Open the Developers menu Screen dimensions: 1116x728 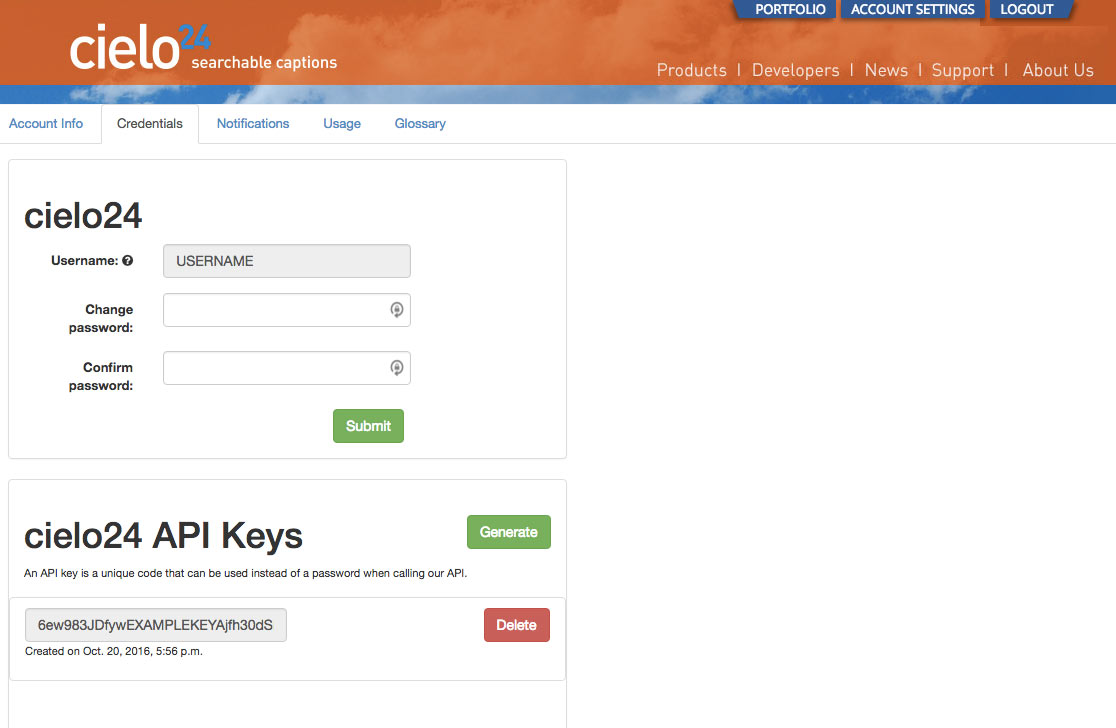coord(796,70)
